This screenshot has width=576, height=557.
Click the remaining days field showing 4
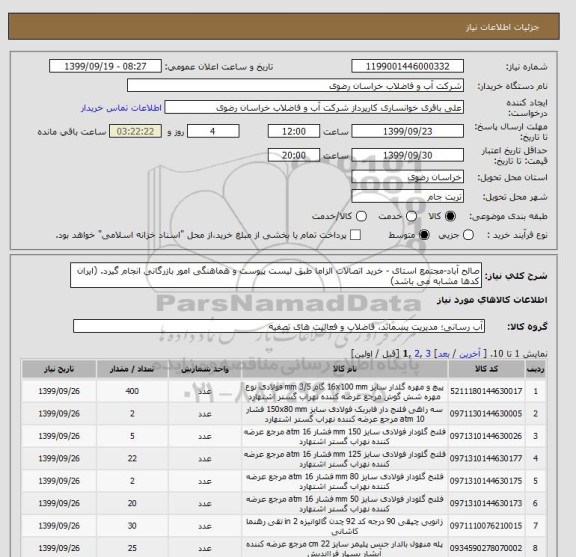point(213,131)
